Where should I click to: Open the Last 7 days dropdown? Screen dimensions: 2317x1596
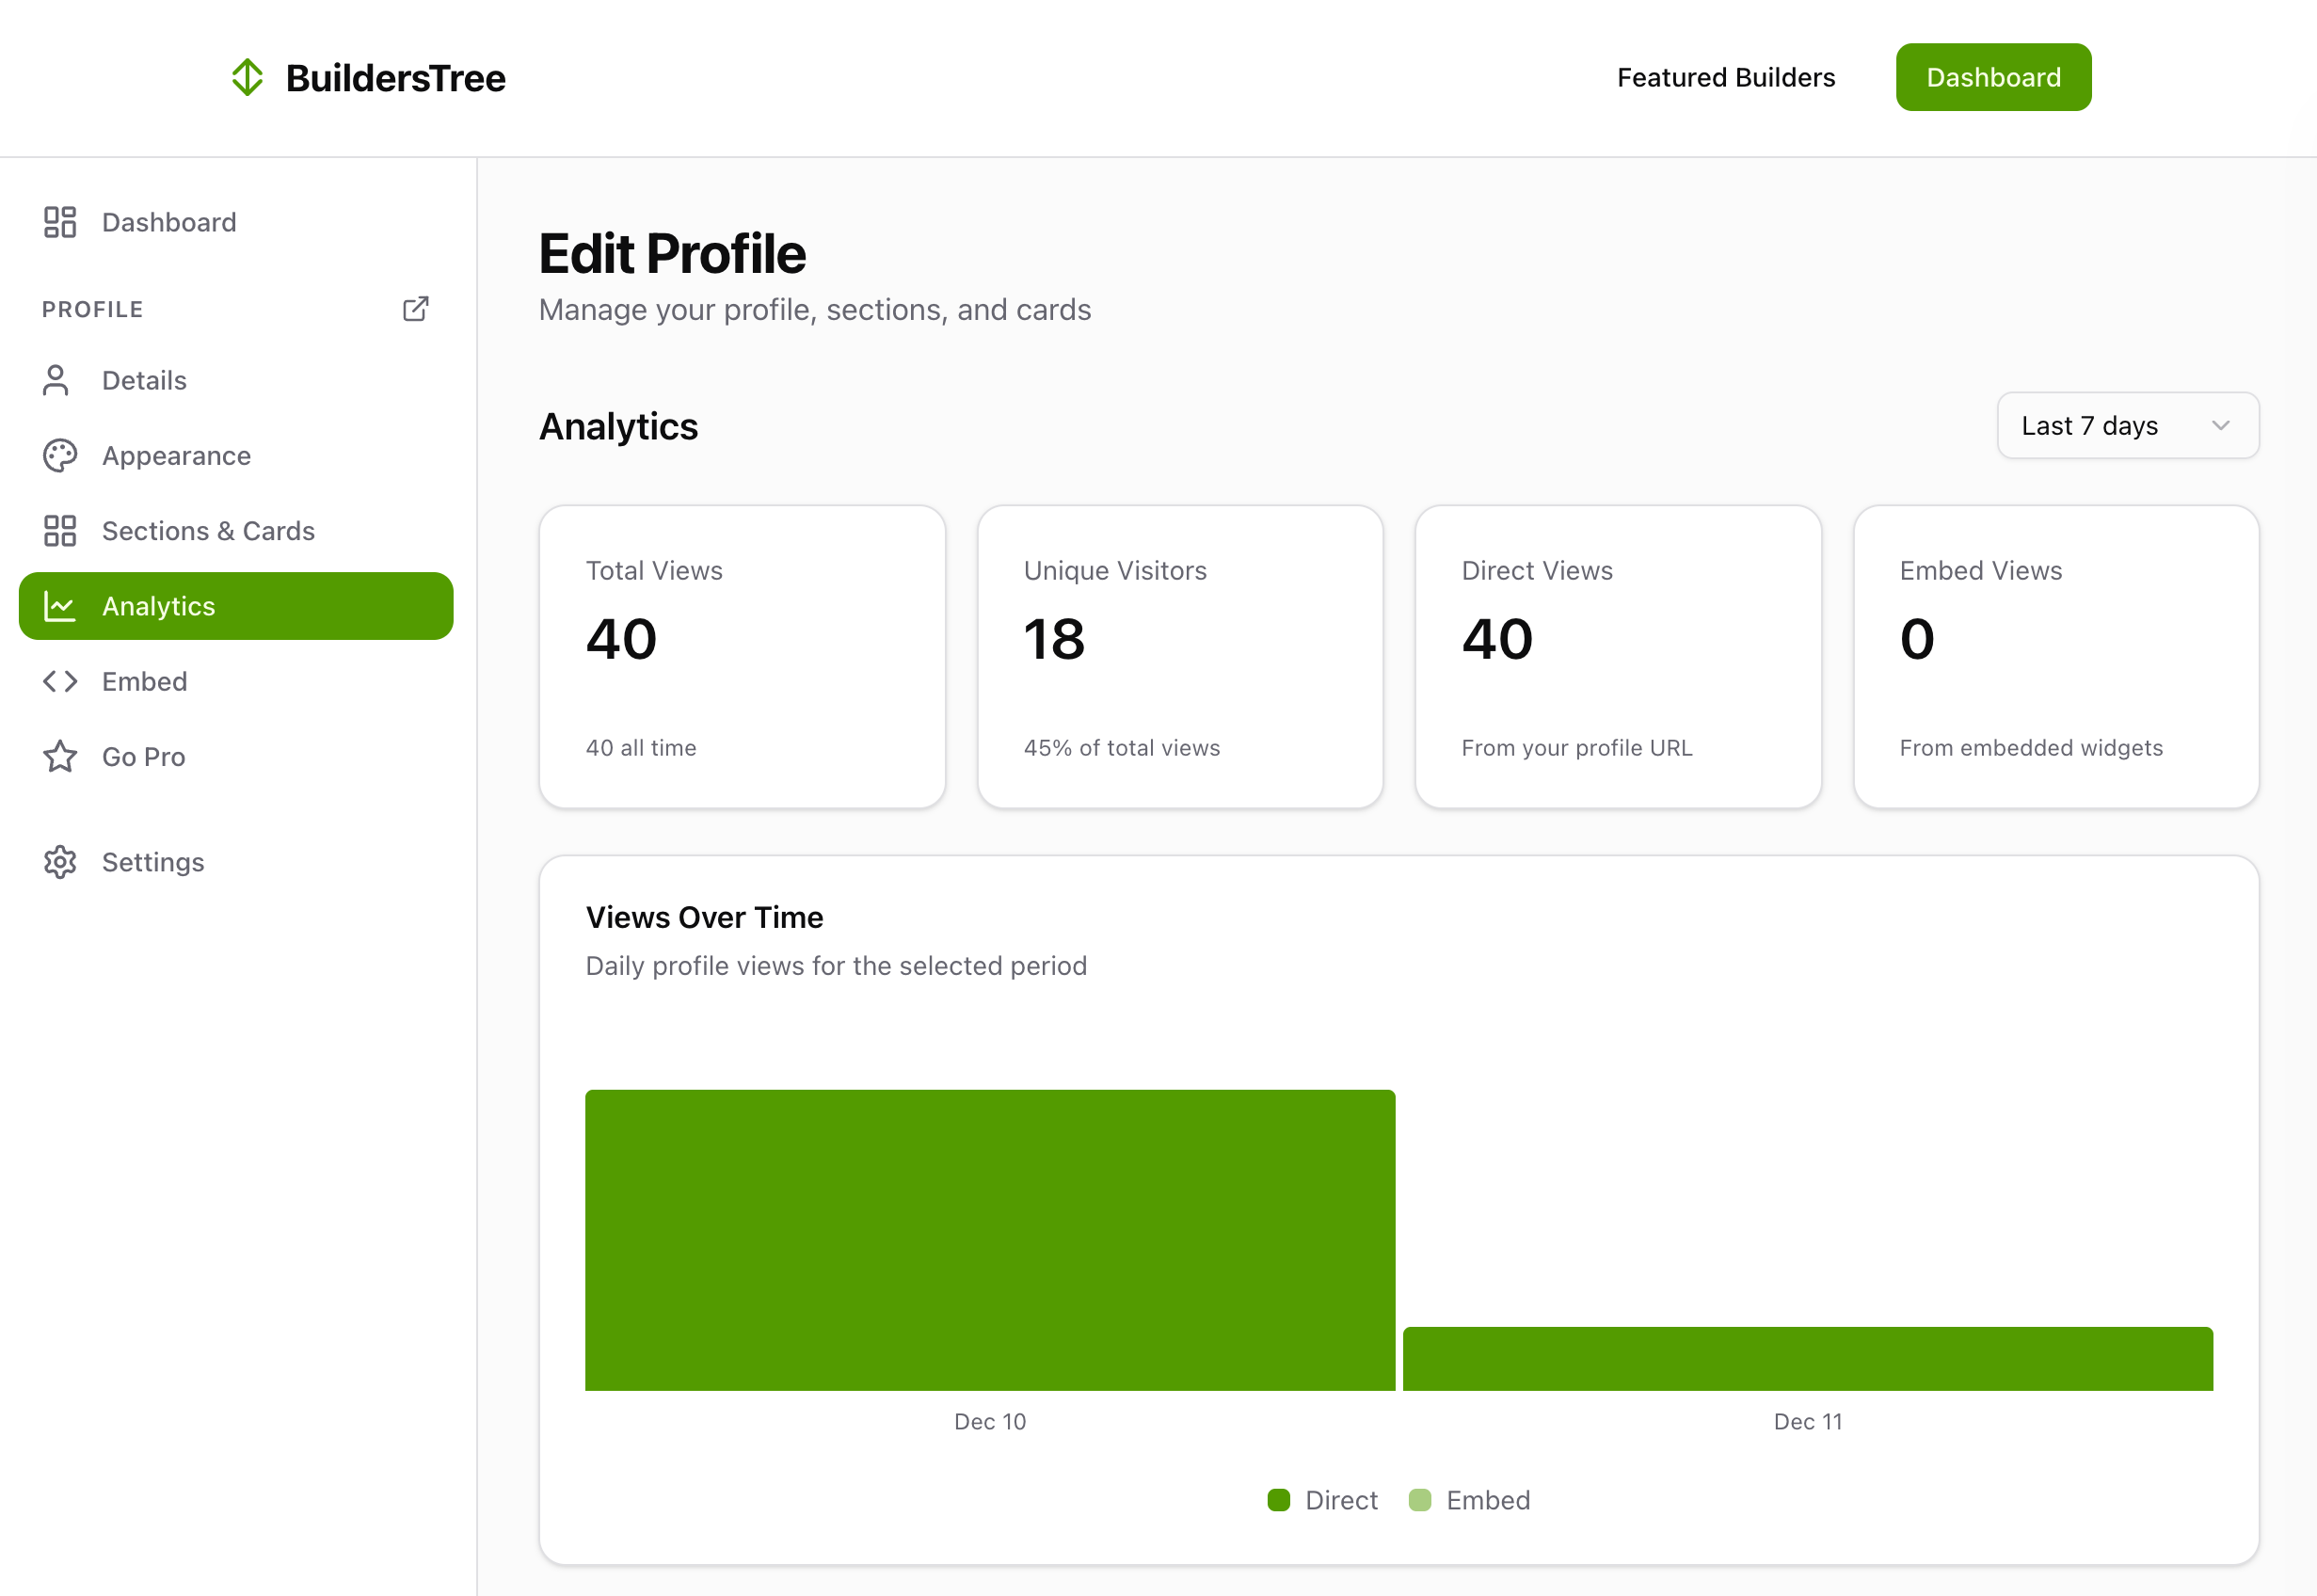2127,426
